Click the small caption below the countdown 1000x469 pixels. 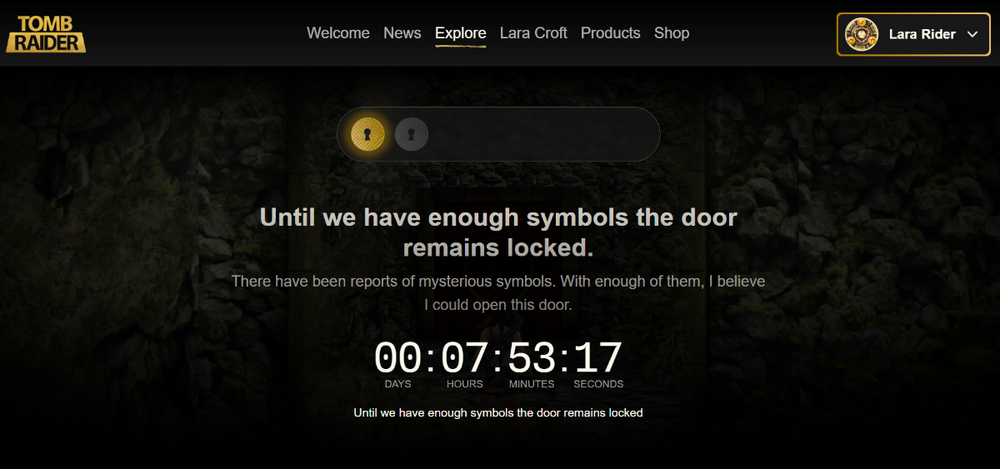tap(498, 412)
